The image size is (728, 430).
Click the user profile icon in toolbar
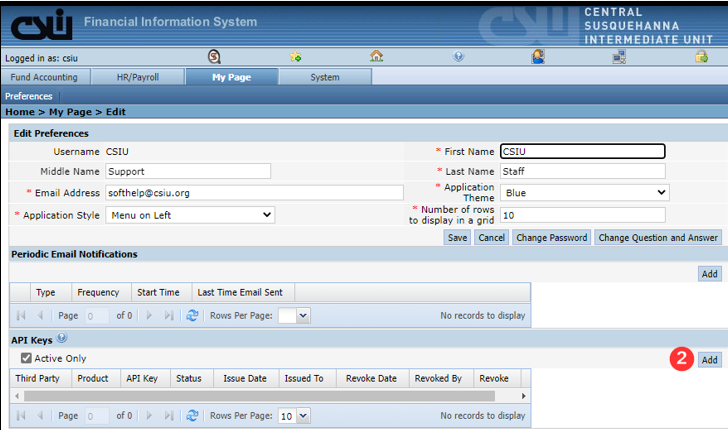point(538,57)
